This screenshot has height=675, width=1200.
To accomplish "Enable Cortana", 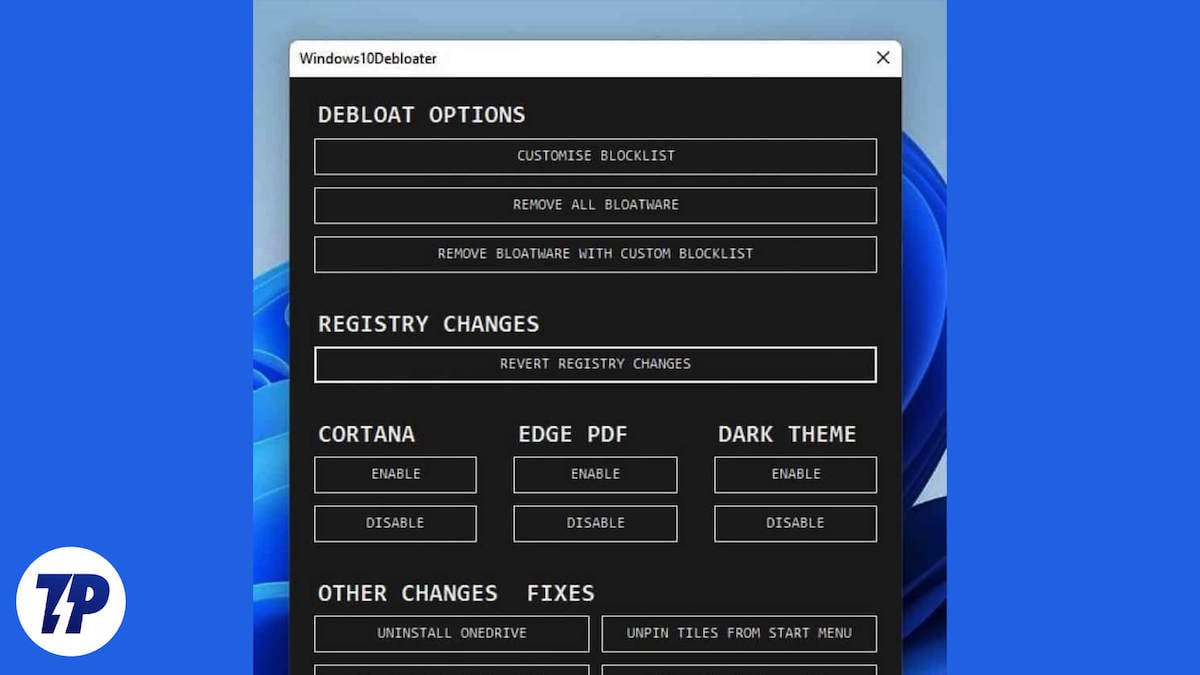I will 395,474.
